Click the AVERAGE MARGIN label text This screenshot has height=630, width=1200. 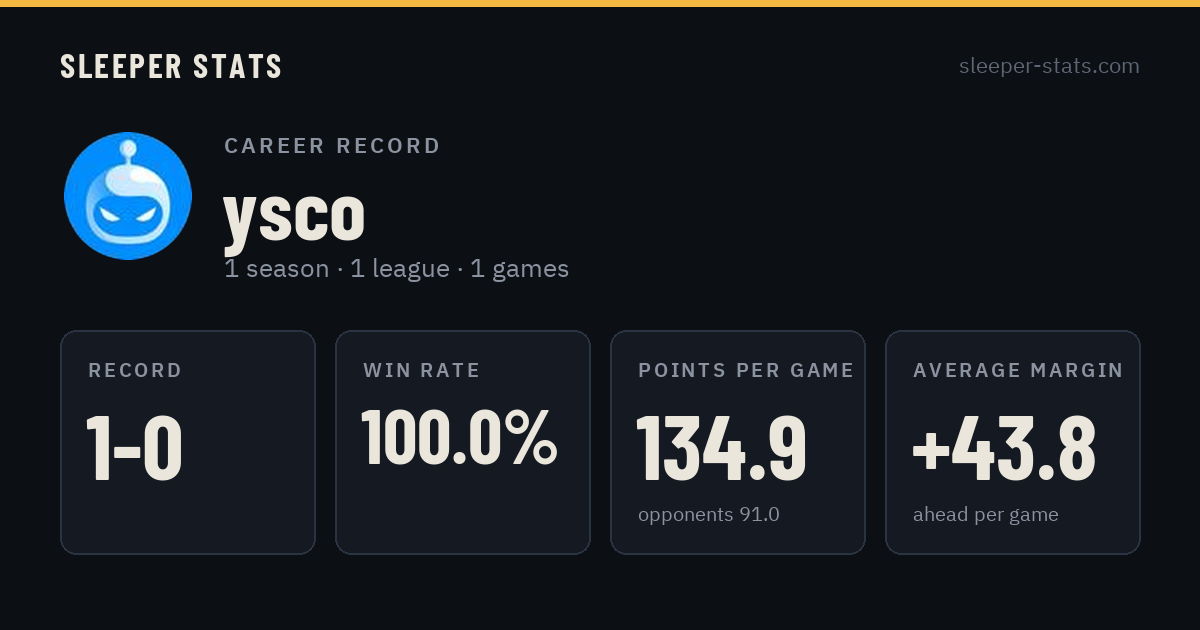click(x=1018, y=371)
